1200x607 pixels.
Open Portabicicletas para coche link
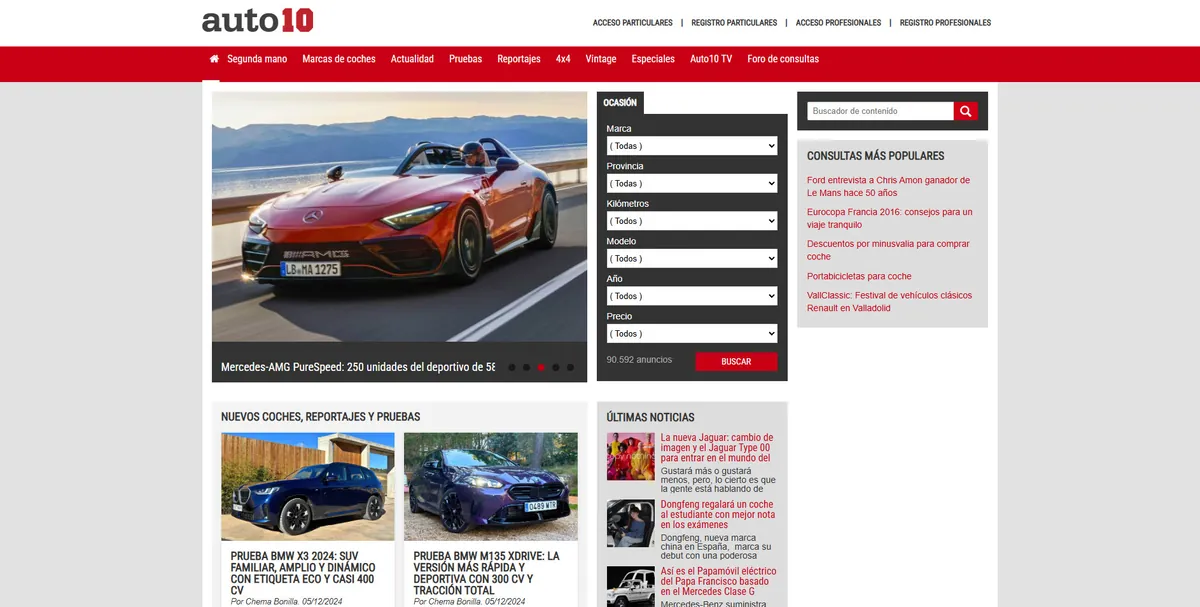[859, 276]
